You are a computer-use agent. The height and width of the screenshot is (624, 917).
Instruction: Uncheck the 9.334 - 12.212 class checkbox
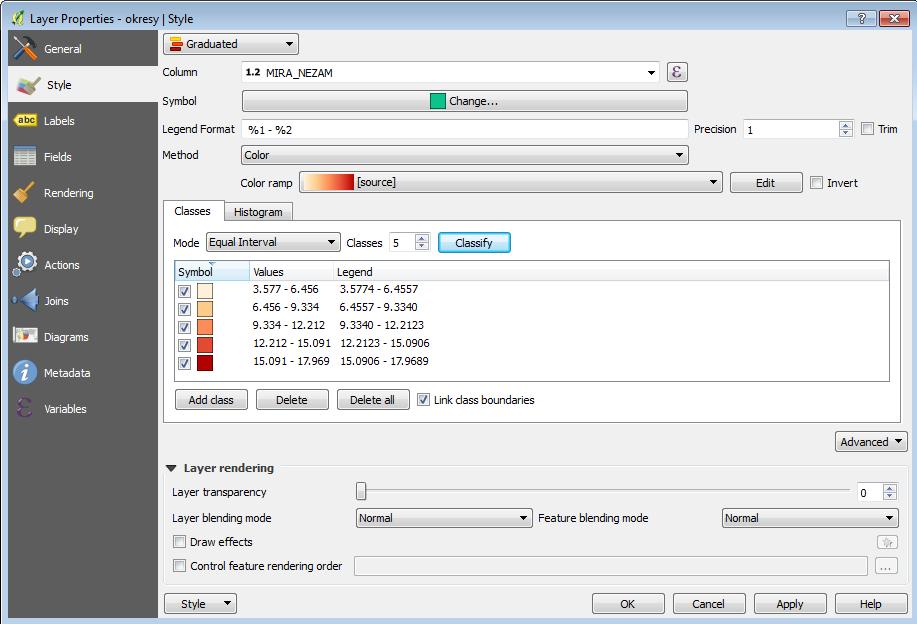184,327
